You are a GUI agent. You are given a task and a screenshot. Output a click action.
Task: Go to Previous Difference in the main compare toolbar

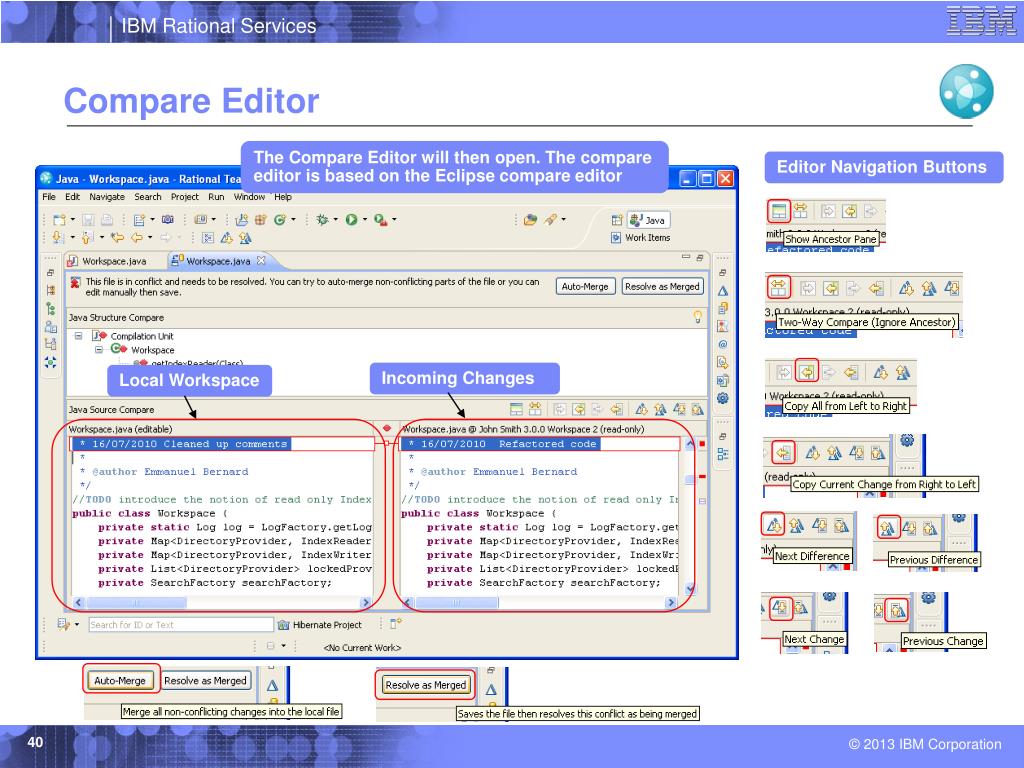click(660, 409)
